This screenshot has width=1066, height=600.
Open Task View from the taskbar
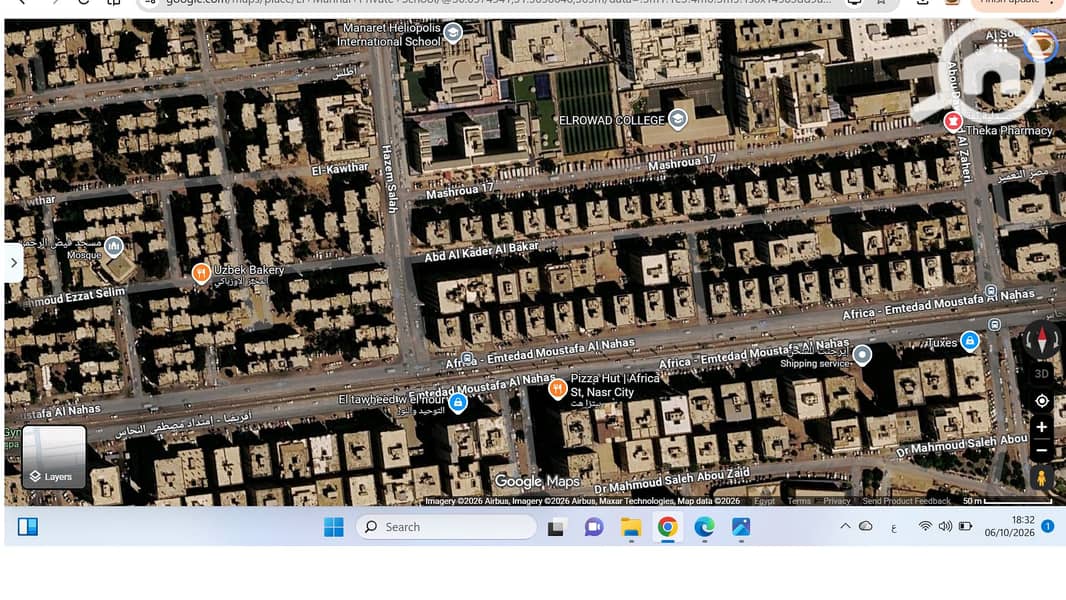coord(556,527)
